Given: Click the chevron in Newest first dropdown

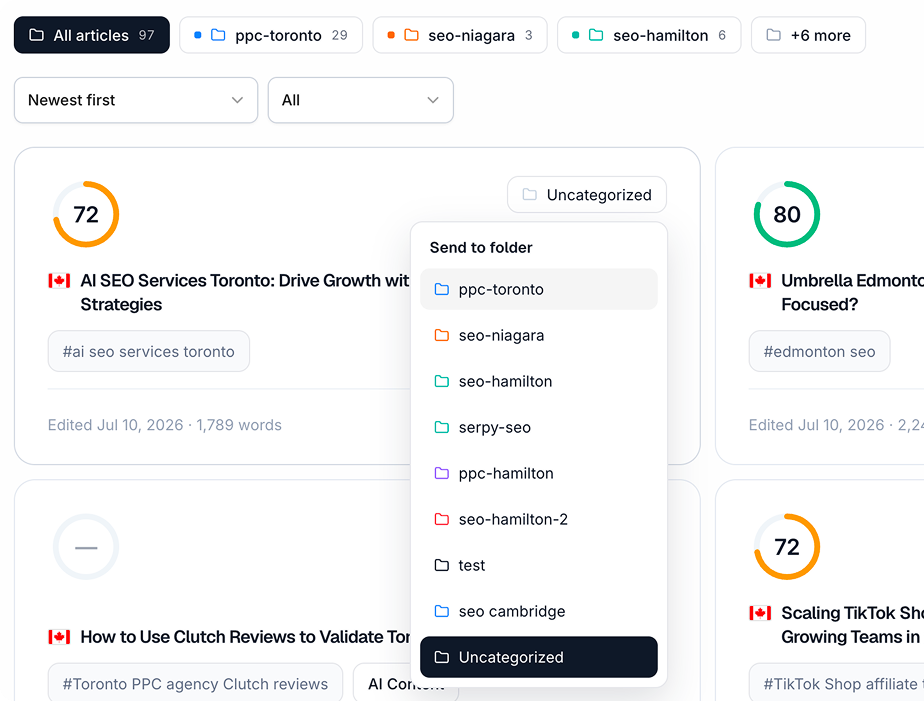Looking at the screenshot, I should coord(237,100).
